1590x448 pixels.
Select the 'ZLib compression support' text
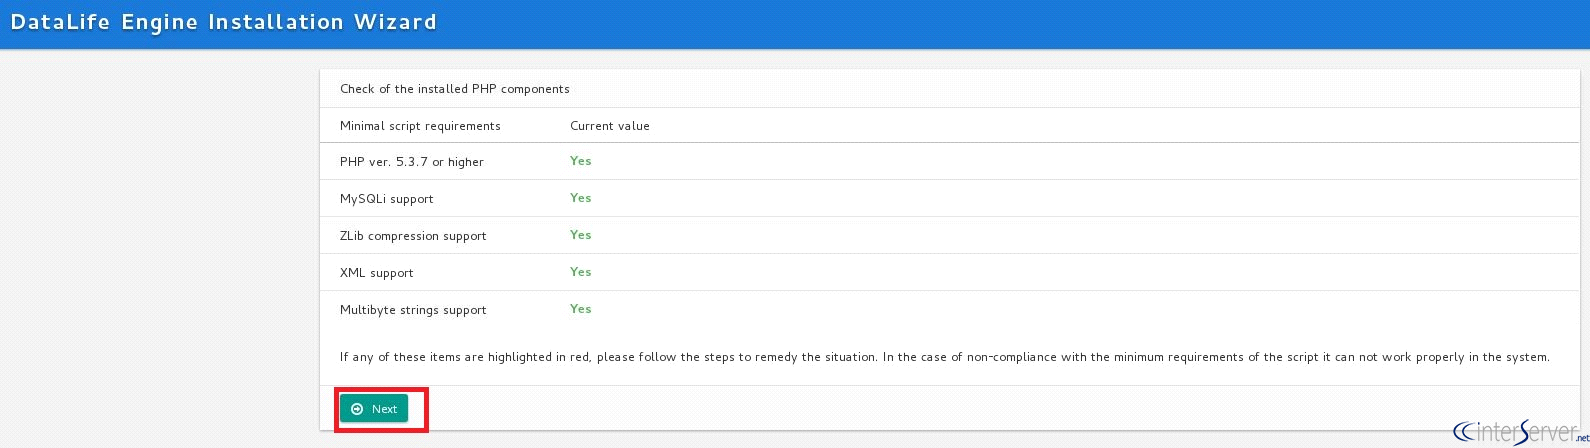[x=413, y=236]
